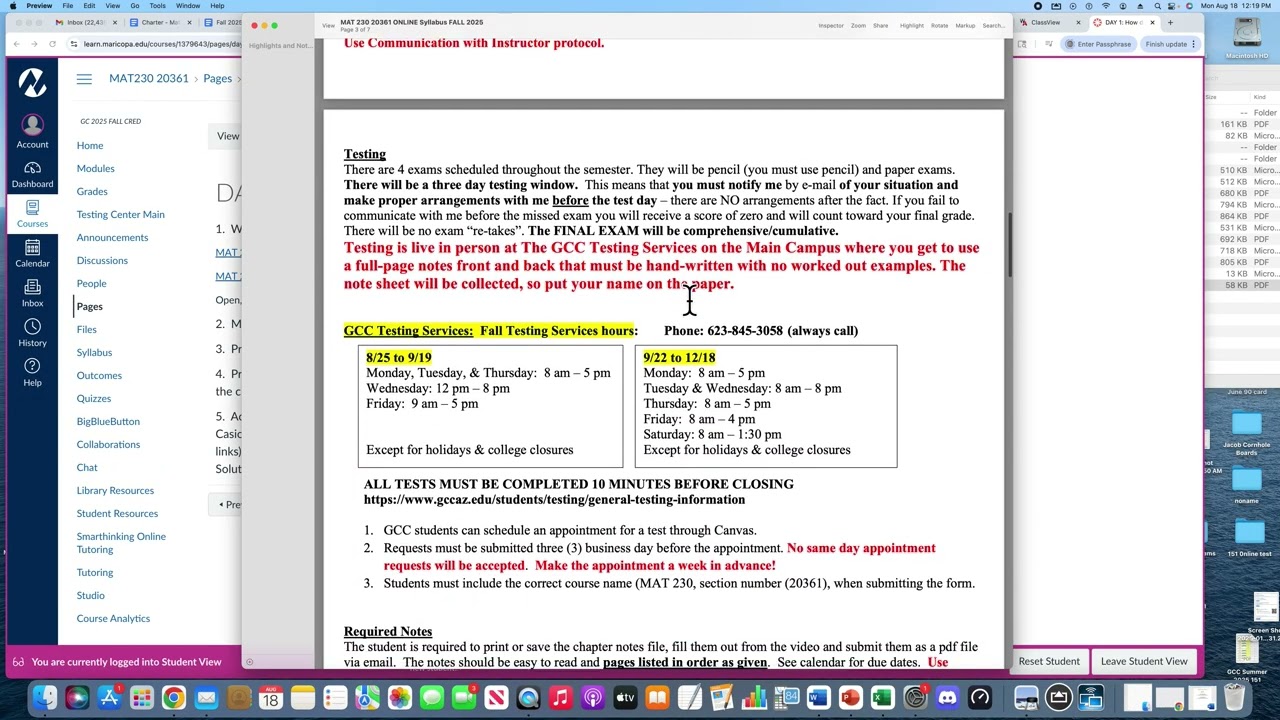Open a new Chrome tab with plus
The width and height of the screenshot is (1280, 720).
[1170, 22]
